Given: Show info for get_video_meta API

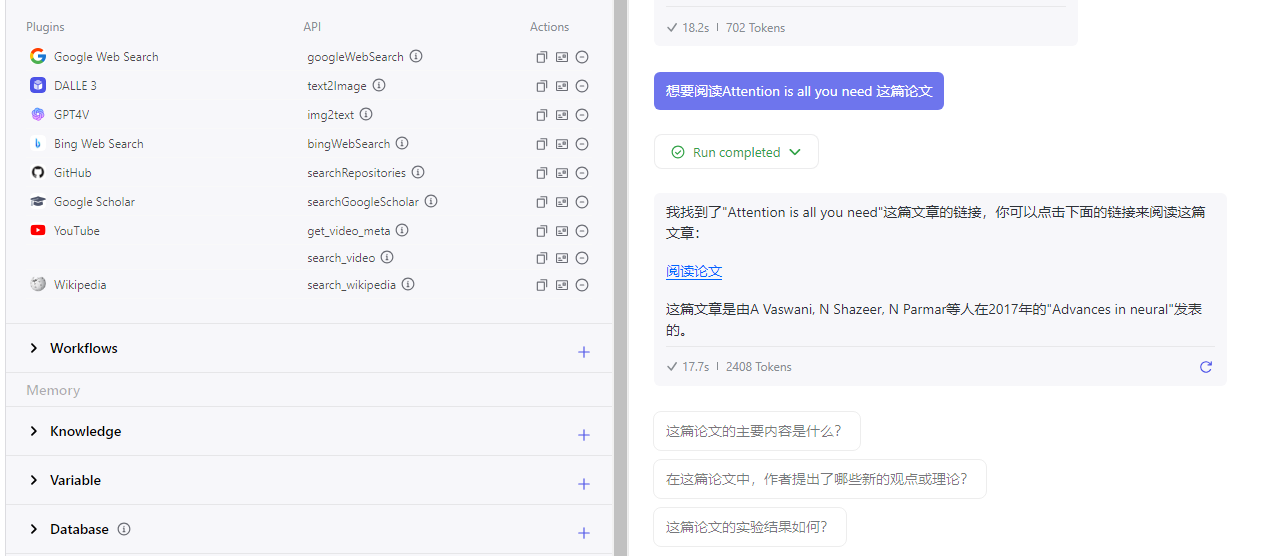Looking at the screenshot, I should coord(403,230).
